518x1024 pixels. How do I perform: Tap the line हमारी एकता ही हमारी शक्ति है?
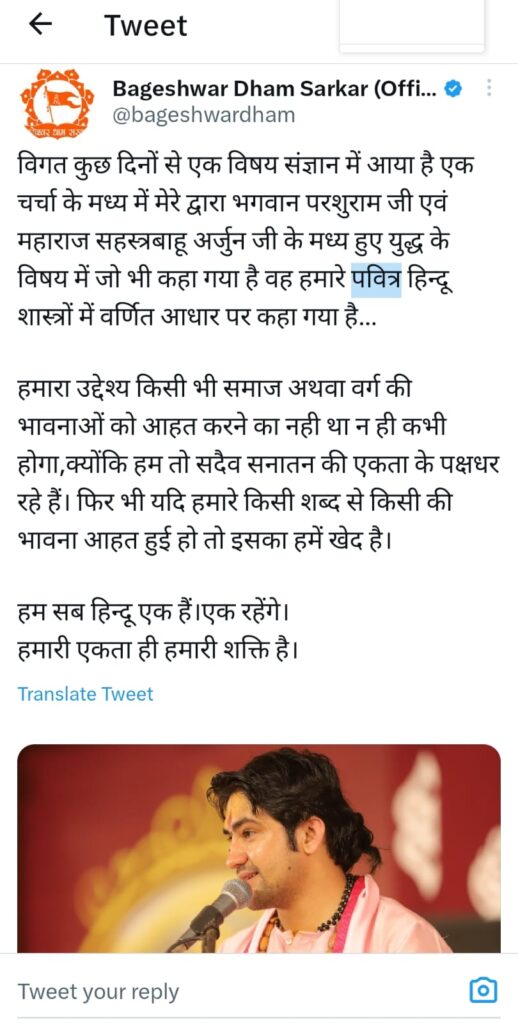[x=157, y=651]
